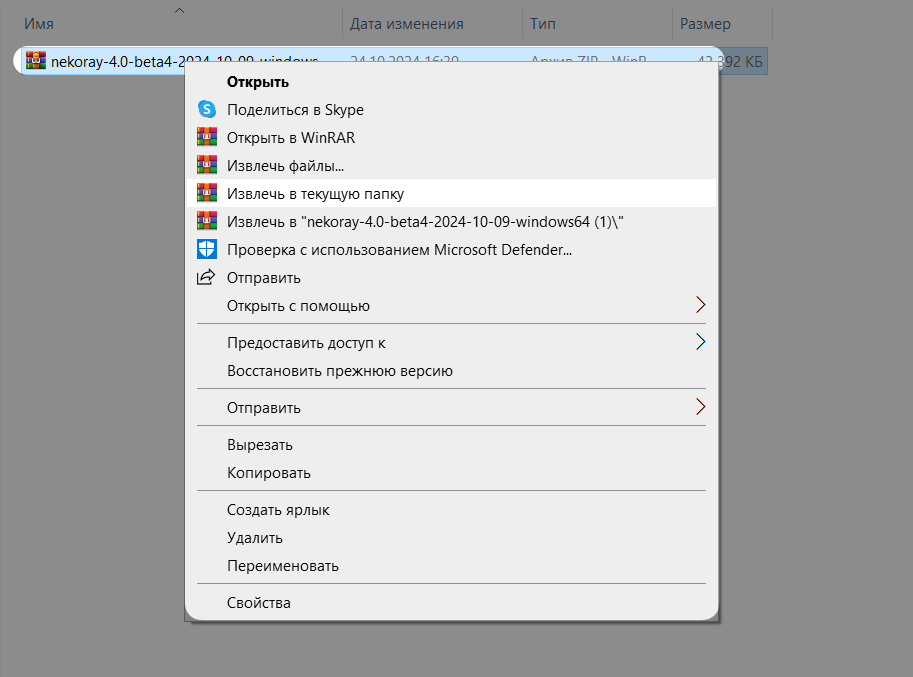This screenshot has height=677, width=913.
Task: Click WinRAR icon beside extract to nekoray folder
Action: point(207,222)
